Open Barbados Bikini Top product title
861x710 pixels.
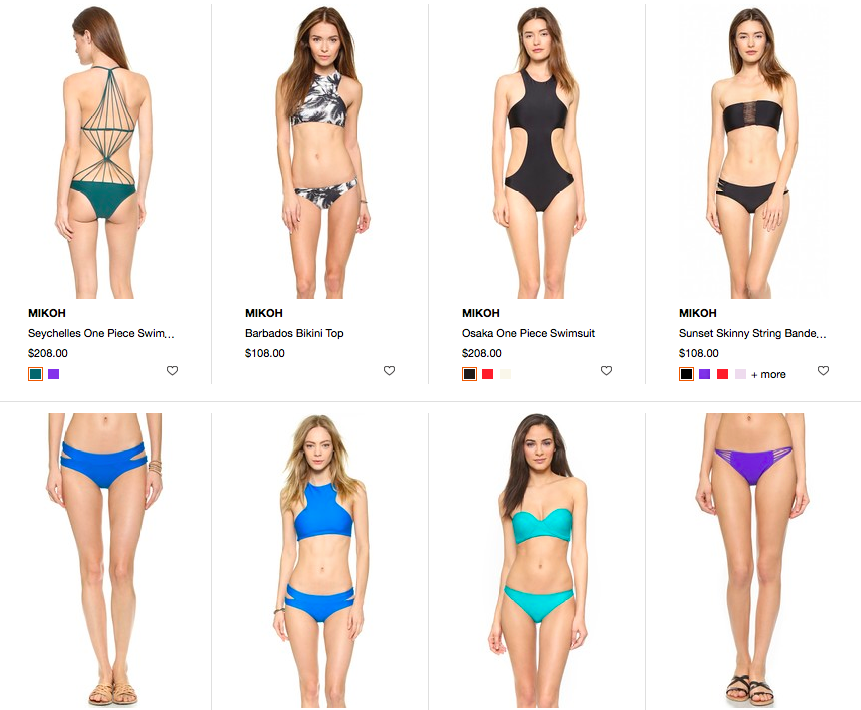[294, 333]
